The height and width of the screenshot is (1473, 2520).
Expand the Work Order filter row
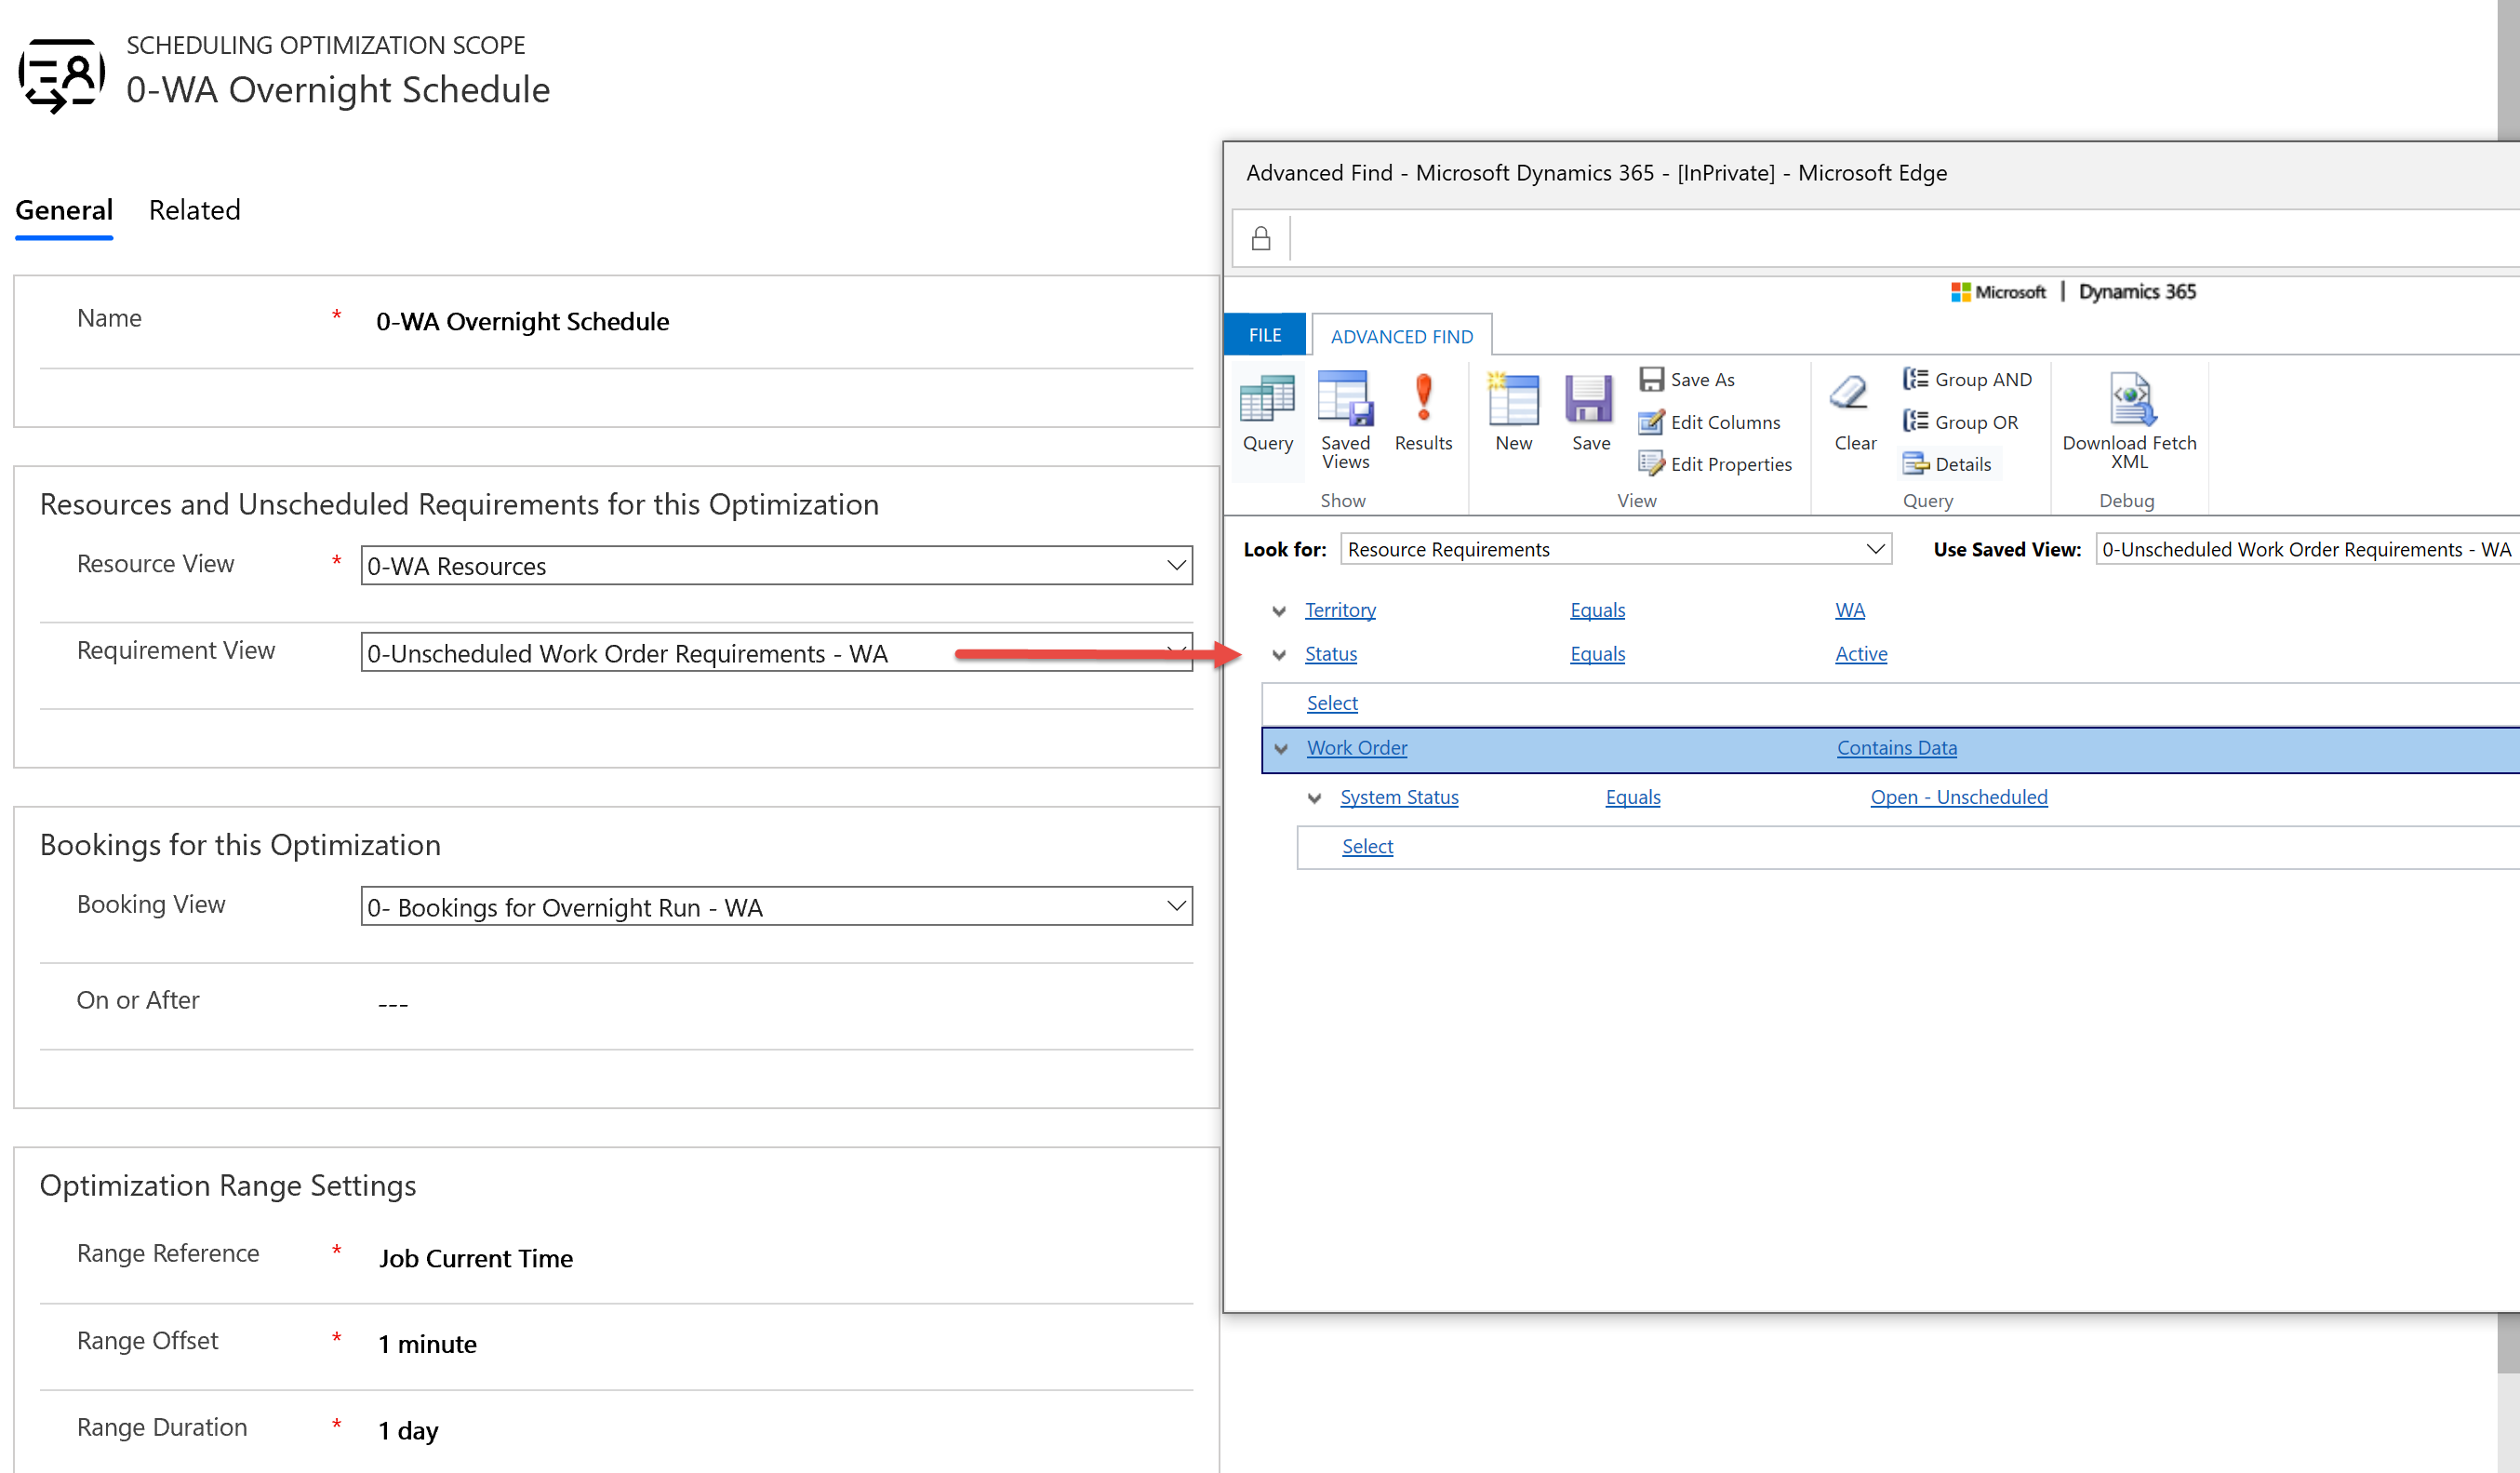(x=1283, y=747)
